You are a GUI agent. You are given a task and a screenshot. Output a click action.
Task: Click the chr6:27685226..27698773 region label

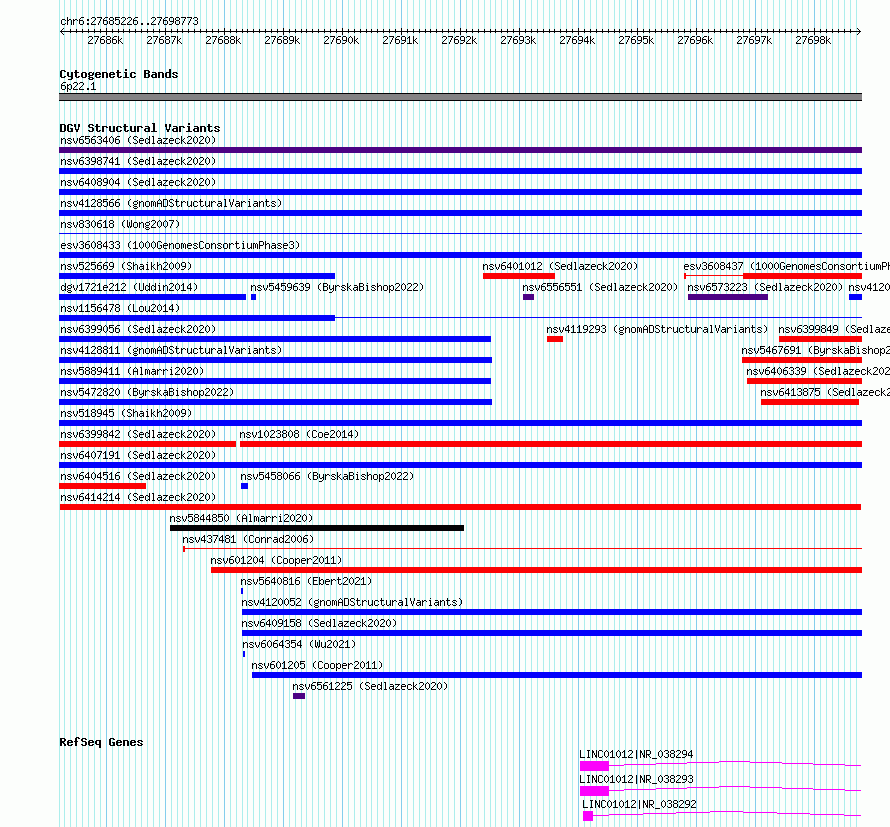pyautogui.click(x=129, y=21)
